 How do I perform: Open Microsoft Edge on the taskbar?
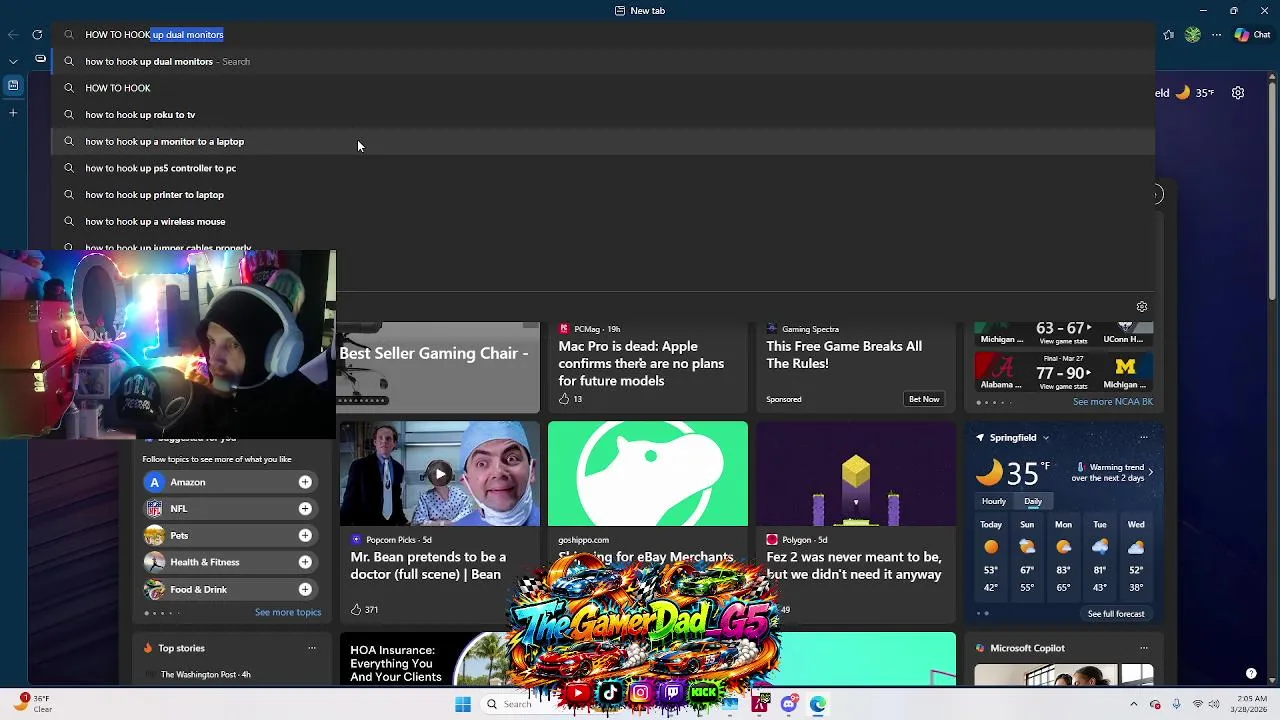click(x=818, y=704)
